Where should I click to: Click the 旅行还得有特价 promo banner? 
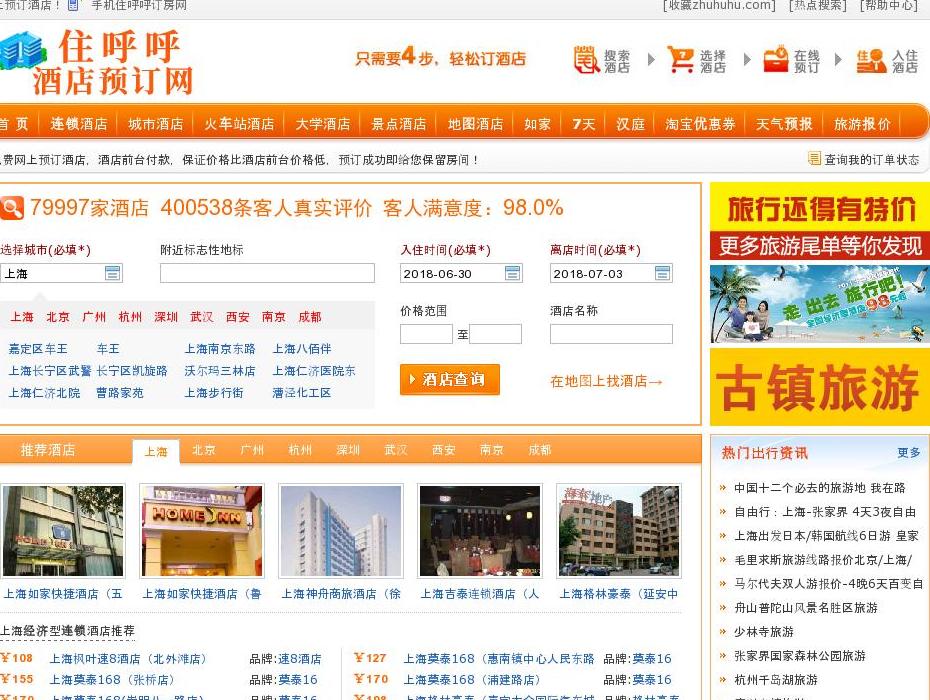click(820, 222)
